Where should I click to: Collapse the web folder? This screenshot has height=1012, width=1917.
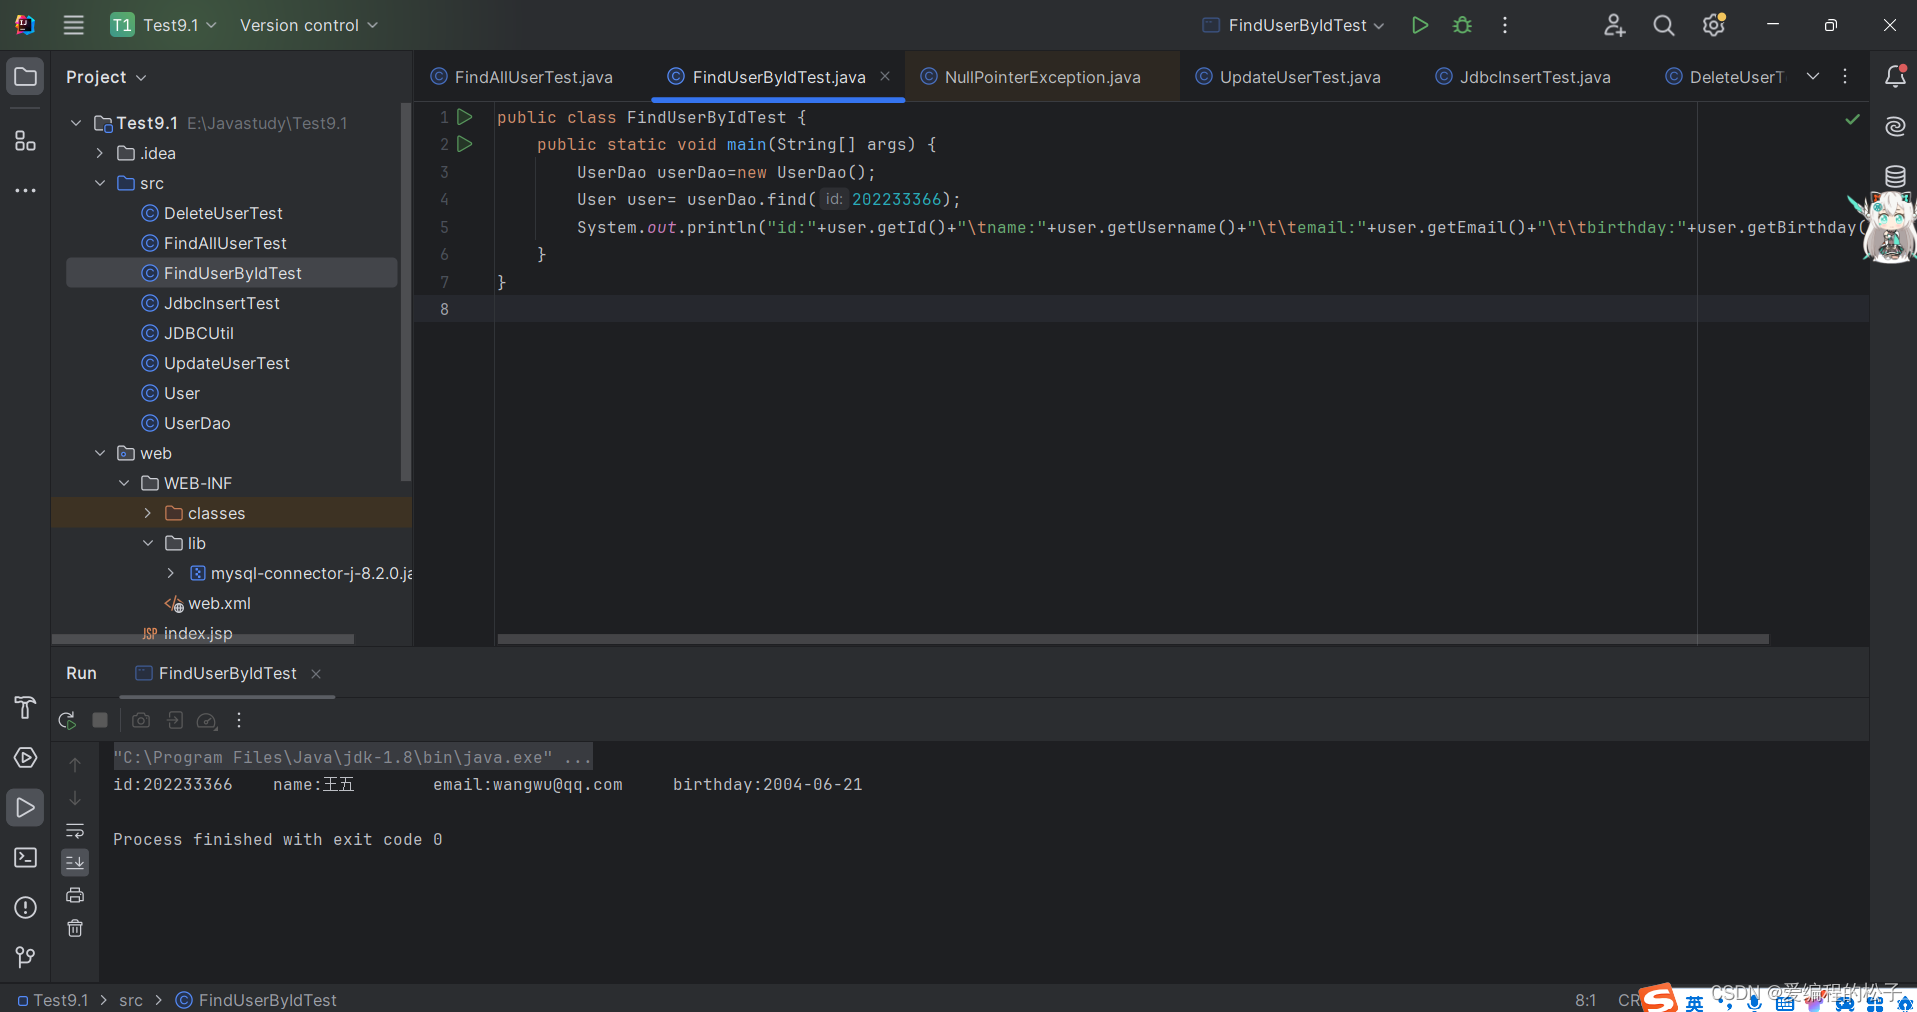pos(100,453)
